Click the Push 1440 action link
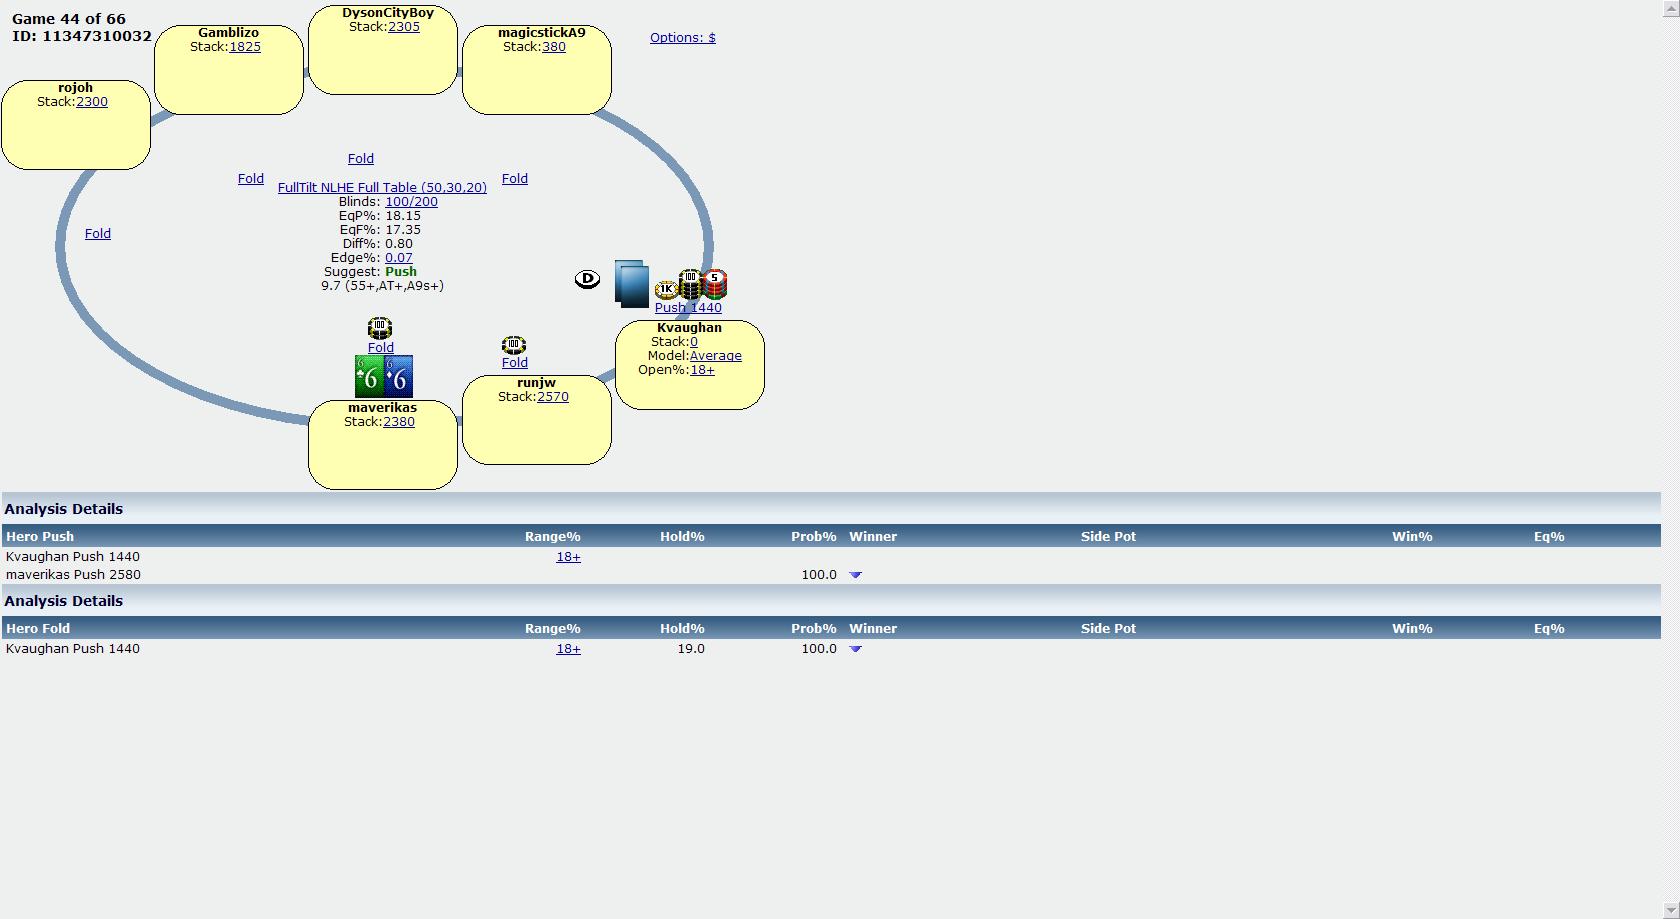Viewport: 1680px width, 919px height. (x=688, y=308)
